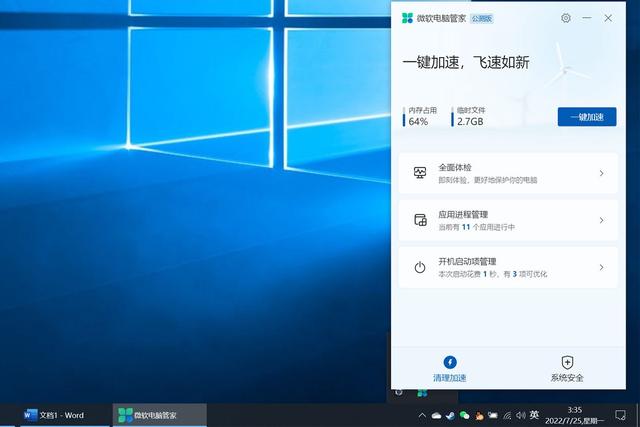Click the 内存占用 64% memory value

418,121
